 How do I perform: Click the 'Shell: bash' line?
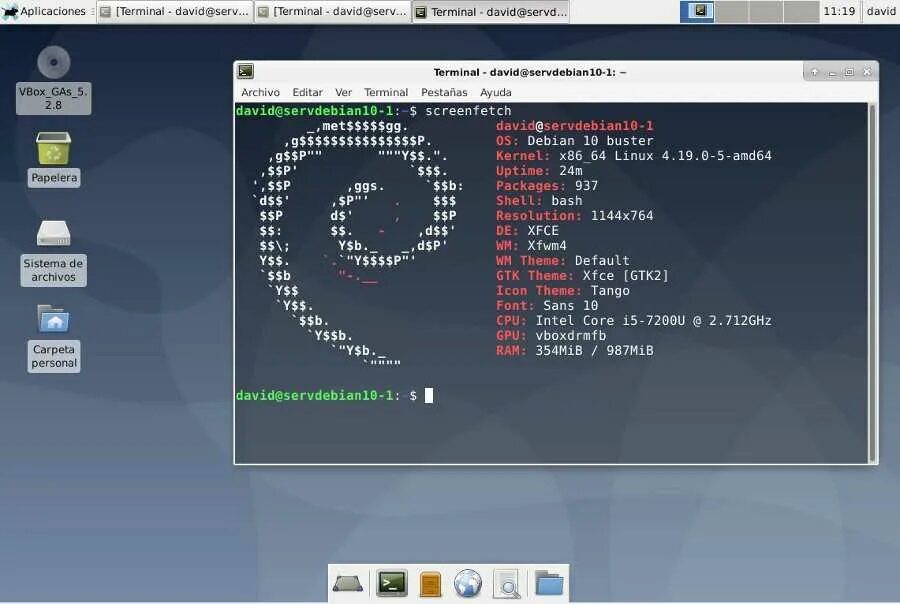coord(539,200)
